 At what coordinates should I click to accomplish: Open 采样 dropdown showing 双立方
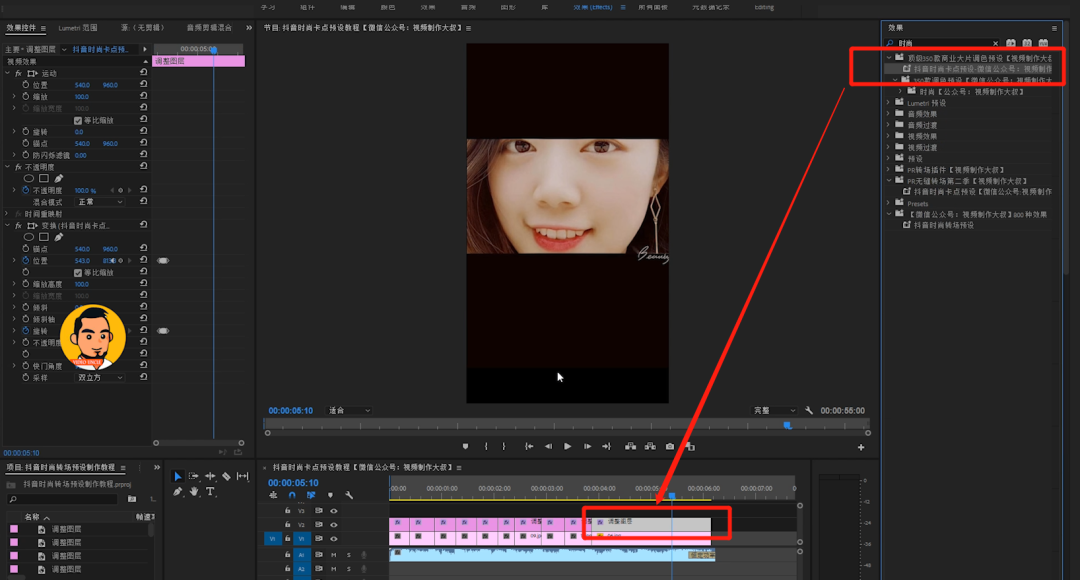pyautogui.click(x=100, y=377)
